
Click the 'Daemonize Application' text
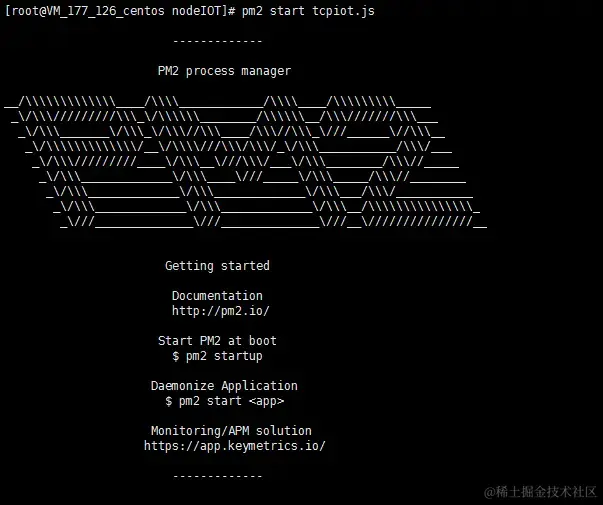coord(224,386)
